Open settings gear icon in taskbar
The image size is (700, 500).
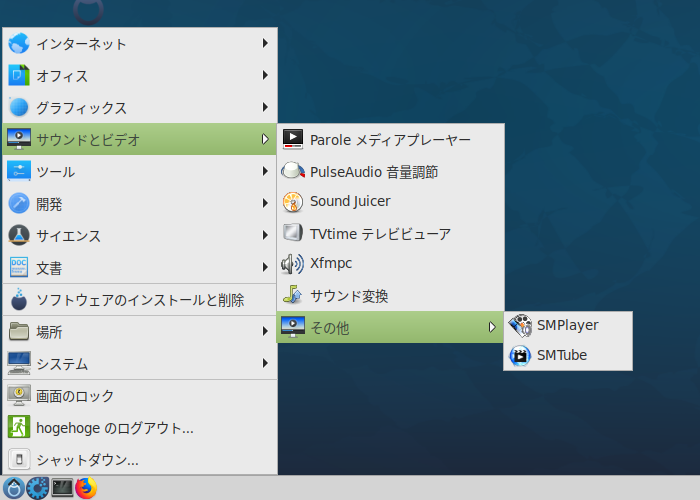click(38, 488)
